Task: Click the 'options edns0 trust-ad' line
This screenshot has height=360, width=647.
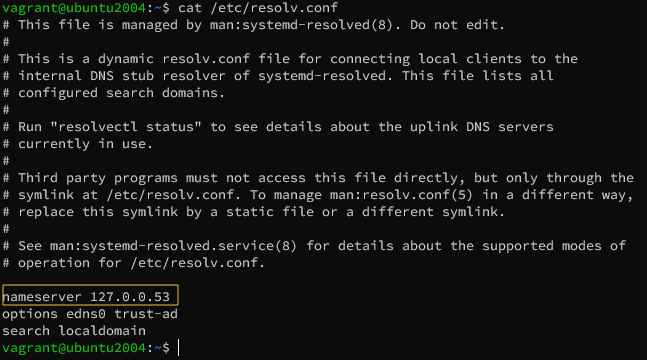Action: point(90,314)
